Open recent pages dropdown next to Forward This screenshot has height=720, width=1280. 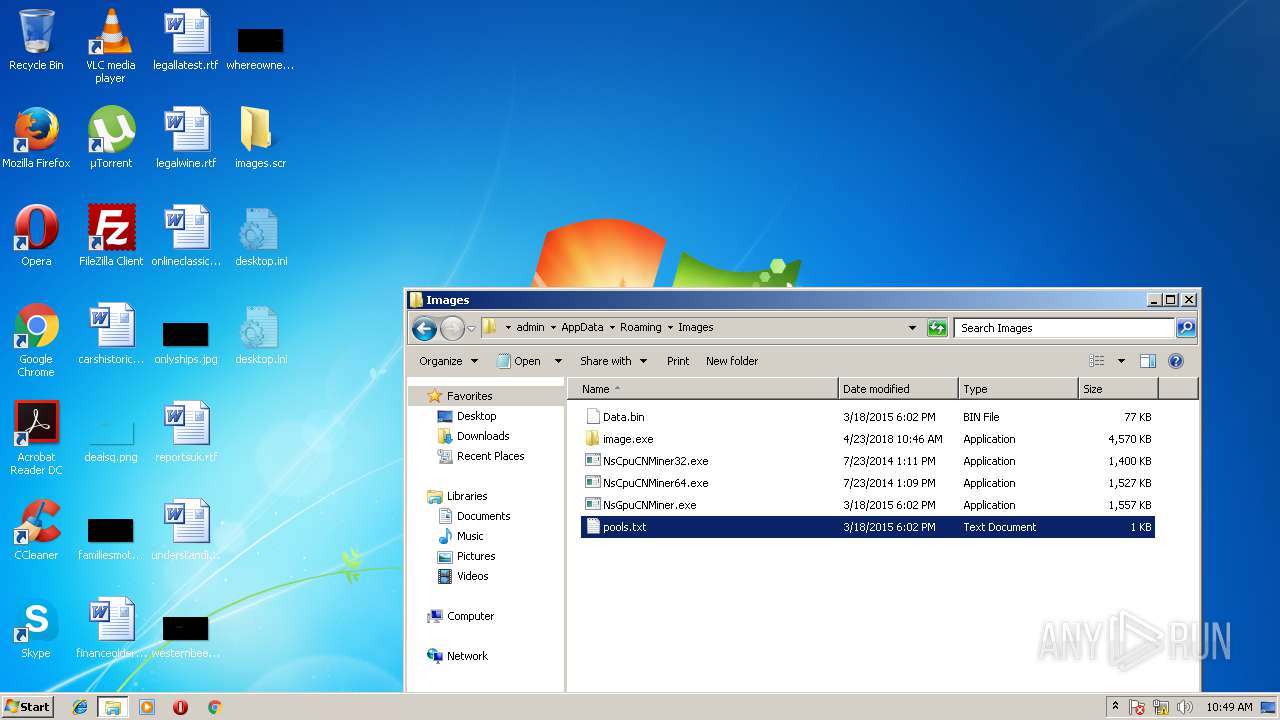[x=471, y=328]
